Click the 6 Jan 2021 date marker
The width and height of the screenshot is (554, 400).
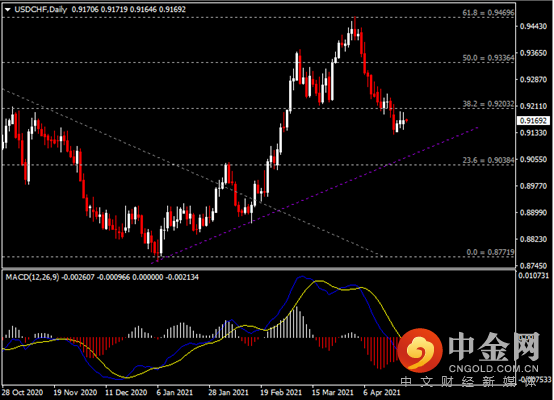pos(175,393)
